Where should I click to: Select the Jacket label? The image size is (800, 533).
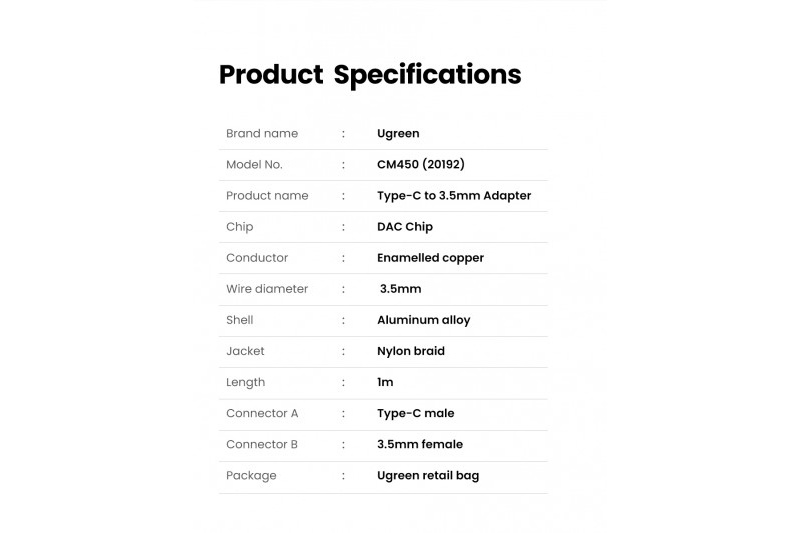[x=245, y=351]
